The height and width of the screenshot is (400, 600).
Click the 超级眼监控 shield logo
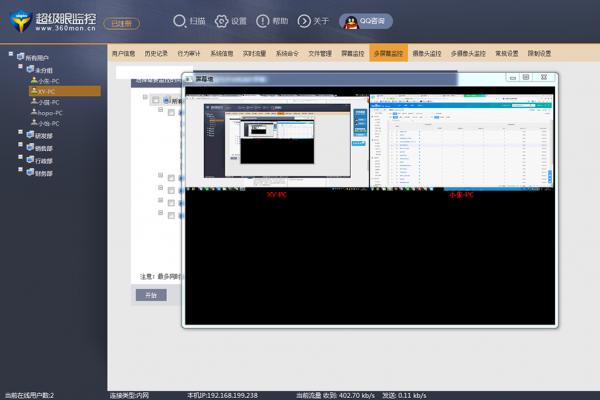(x=17, y=21)
